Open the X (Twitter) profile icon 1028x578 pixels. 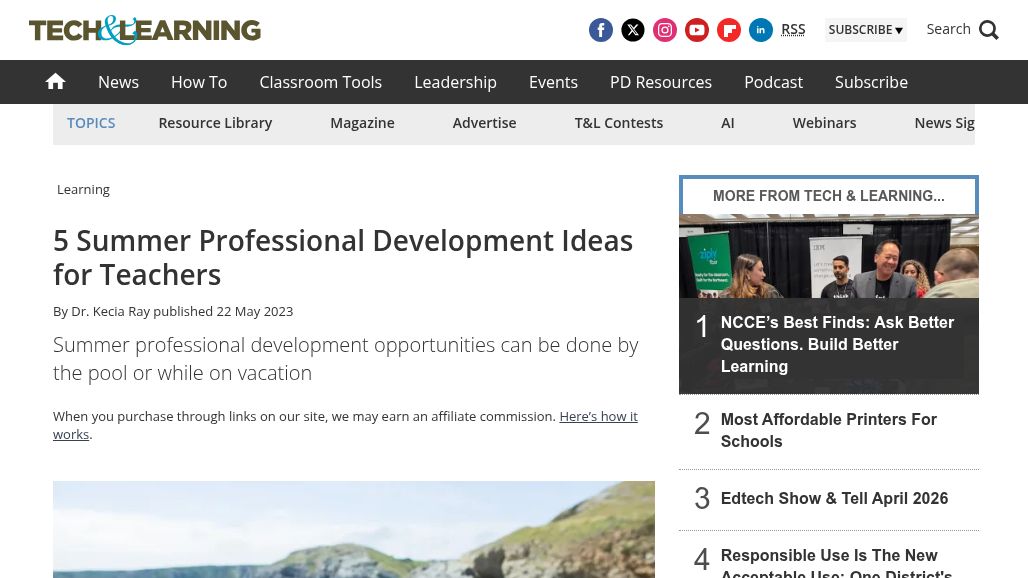click(633, 30)
